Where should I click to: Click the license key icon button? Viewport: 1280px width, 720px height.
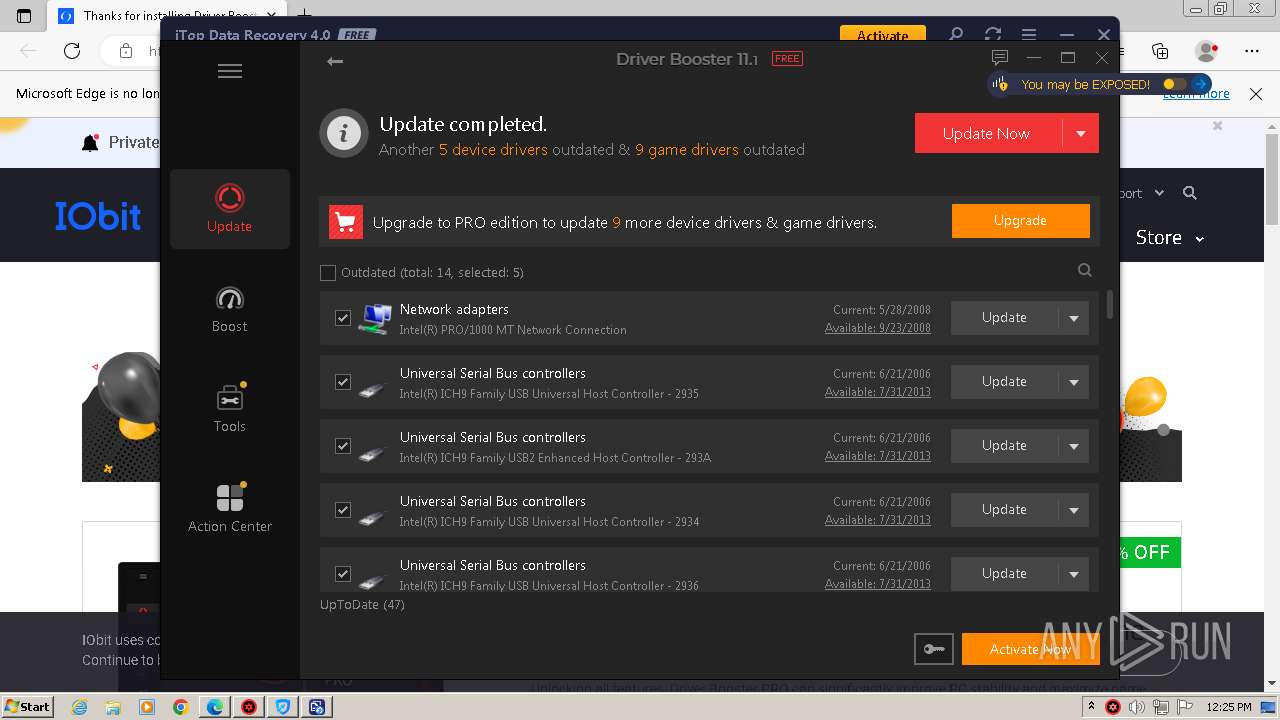coord(934,649)
